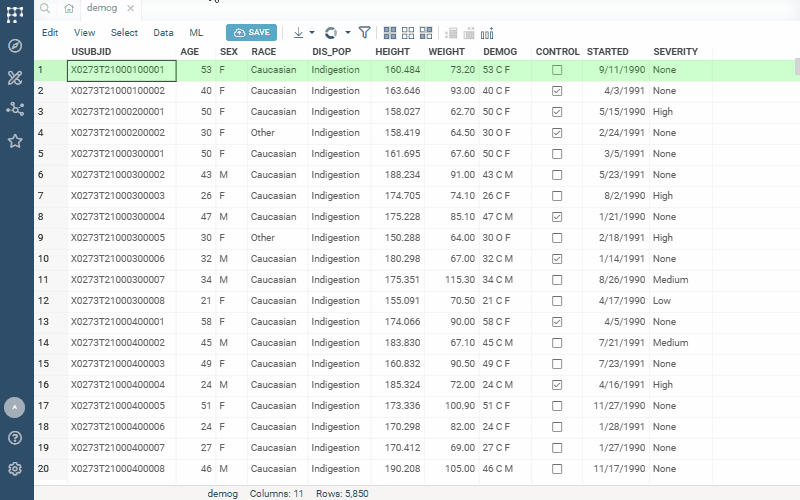The width and height of the screenshot is (800, 500).
Task: Open the Help question mark icon
Action: click(15, 438)
